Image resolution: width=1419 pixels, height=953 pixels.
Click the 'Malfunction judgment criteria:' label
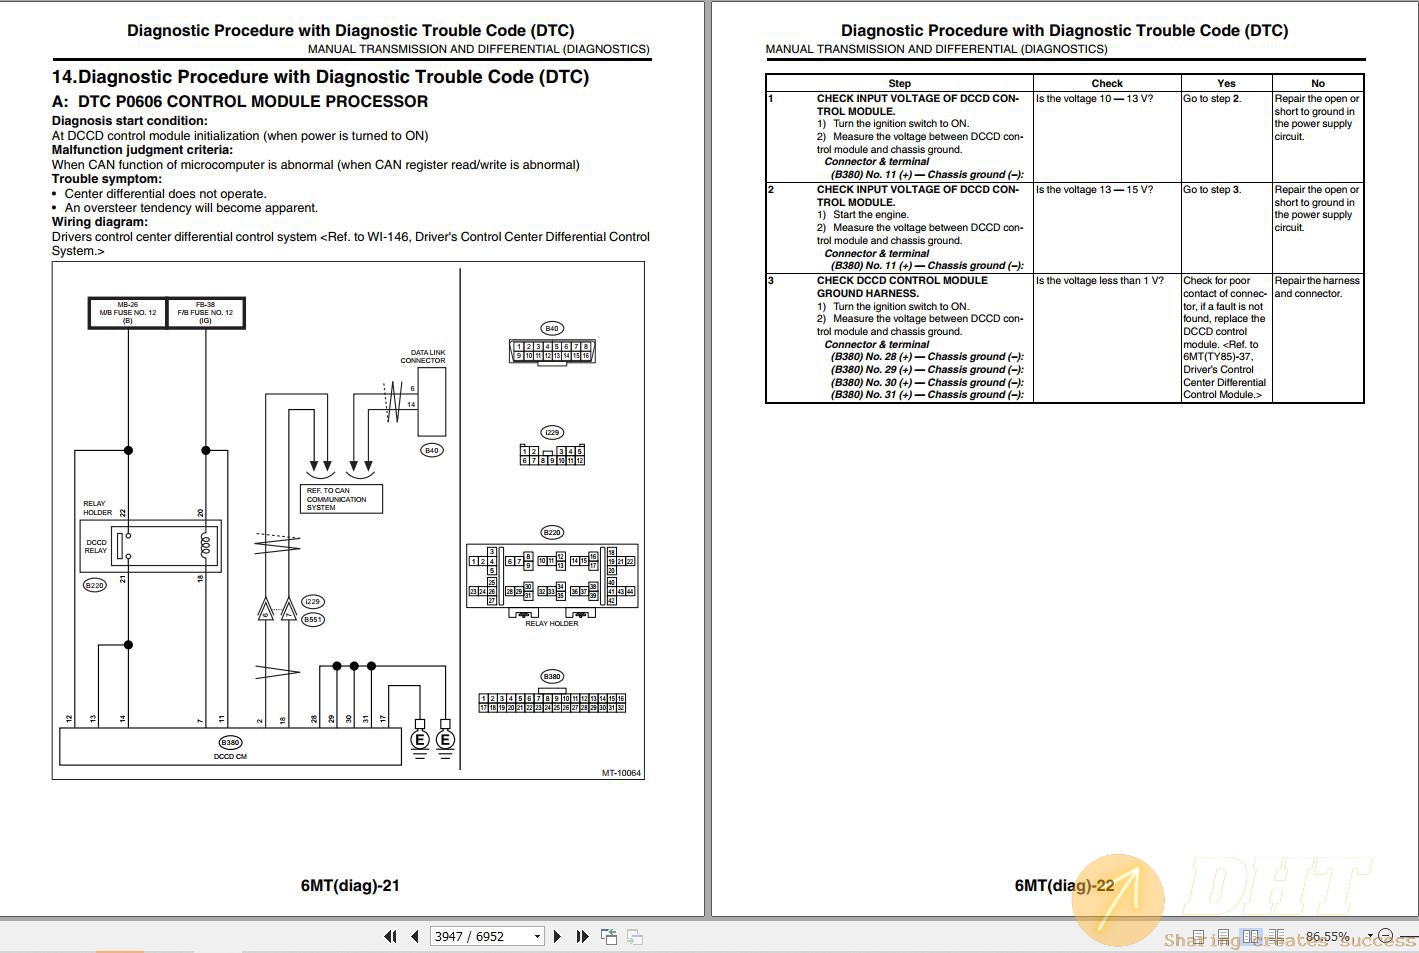142,150
